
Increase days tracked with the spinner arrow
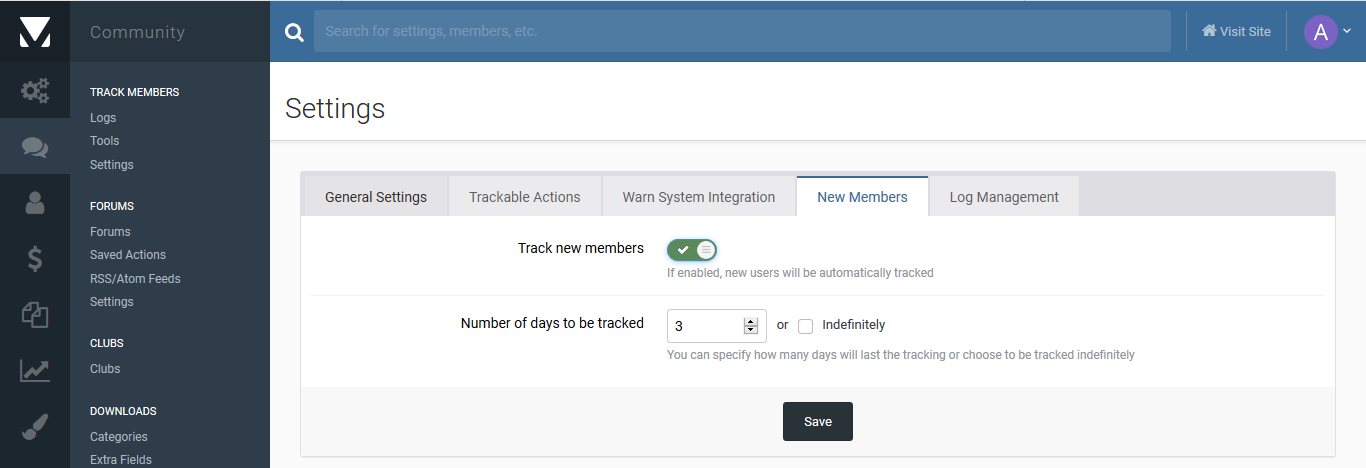coord(751,321)
